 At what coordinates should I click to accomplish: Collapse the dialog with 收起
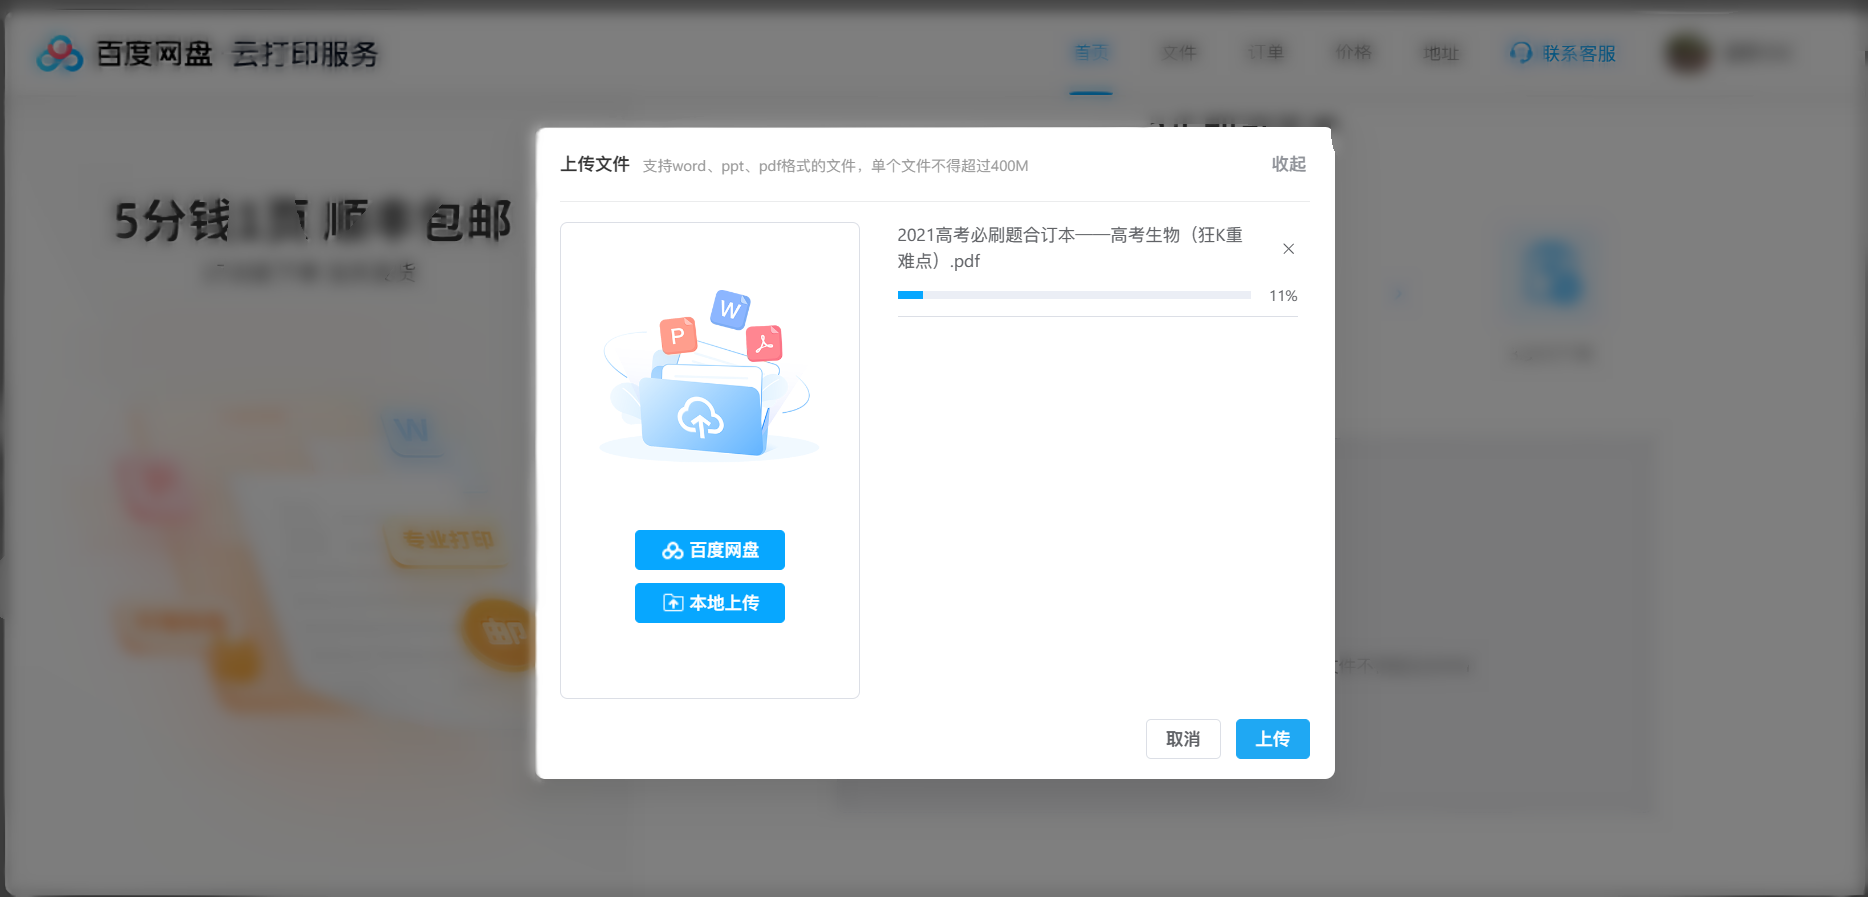pos(1288,164)
